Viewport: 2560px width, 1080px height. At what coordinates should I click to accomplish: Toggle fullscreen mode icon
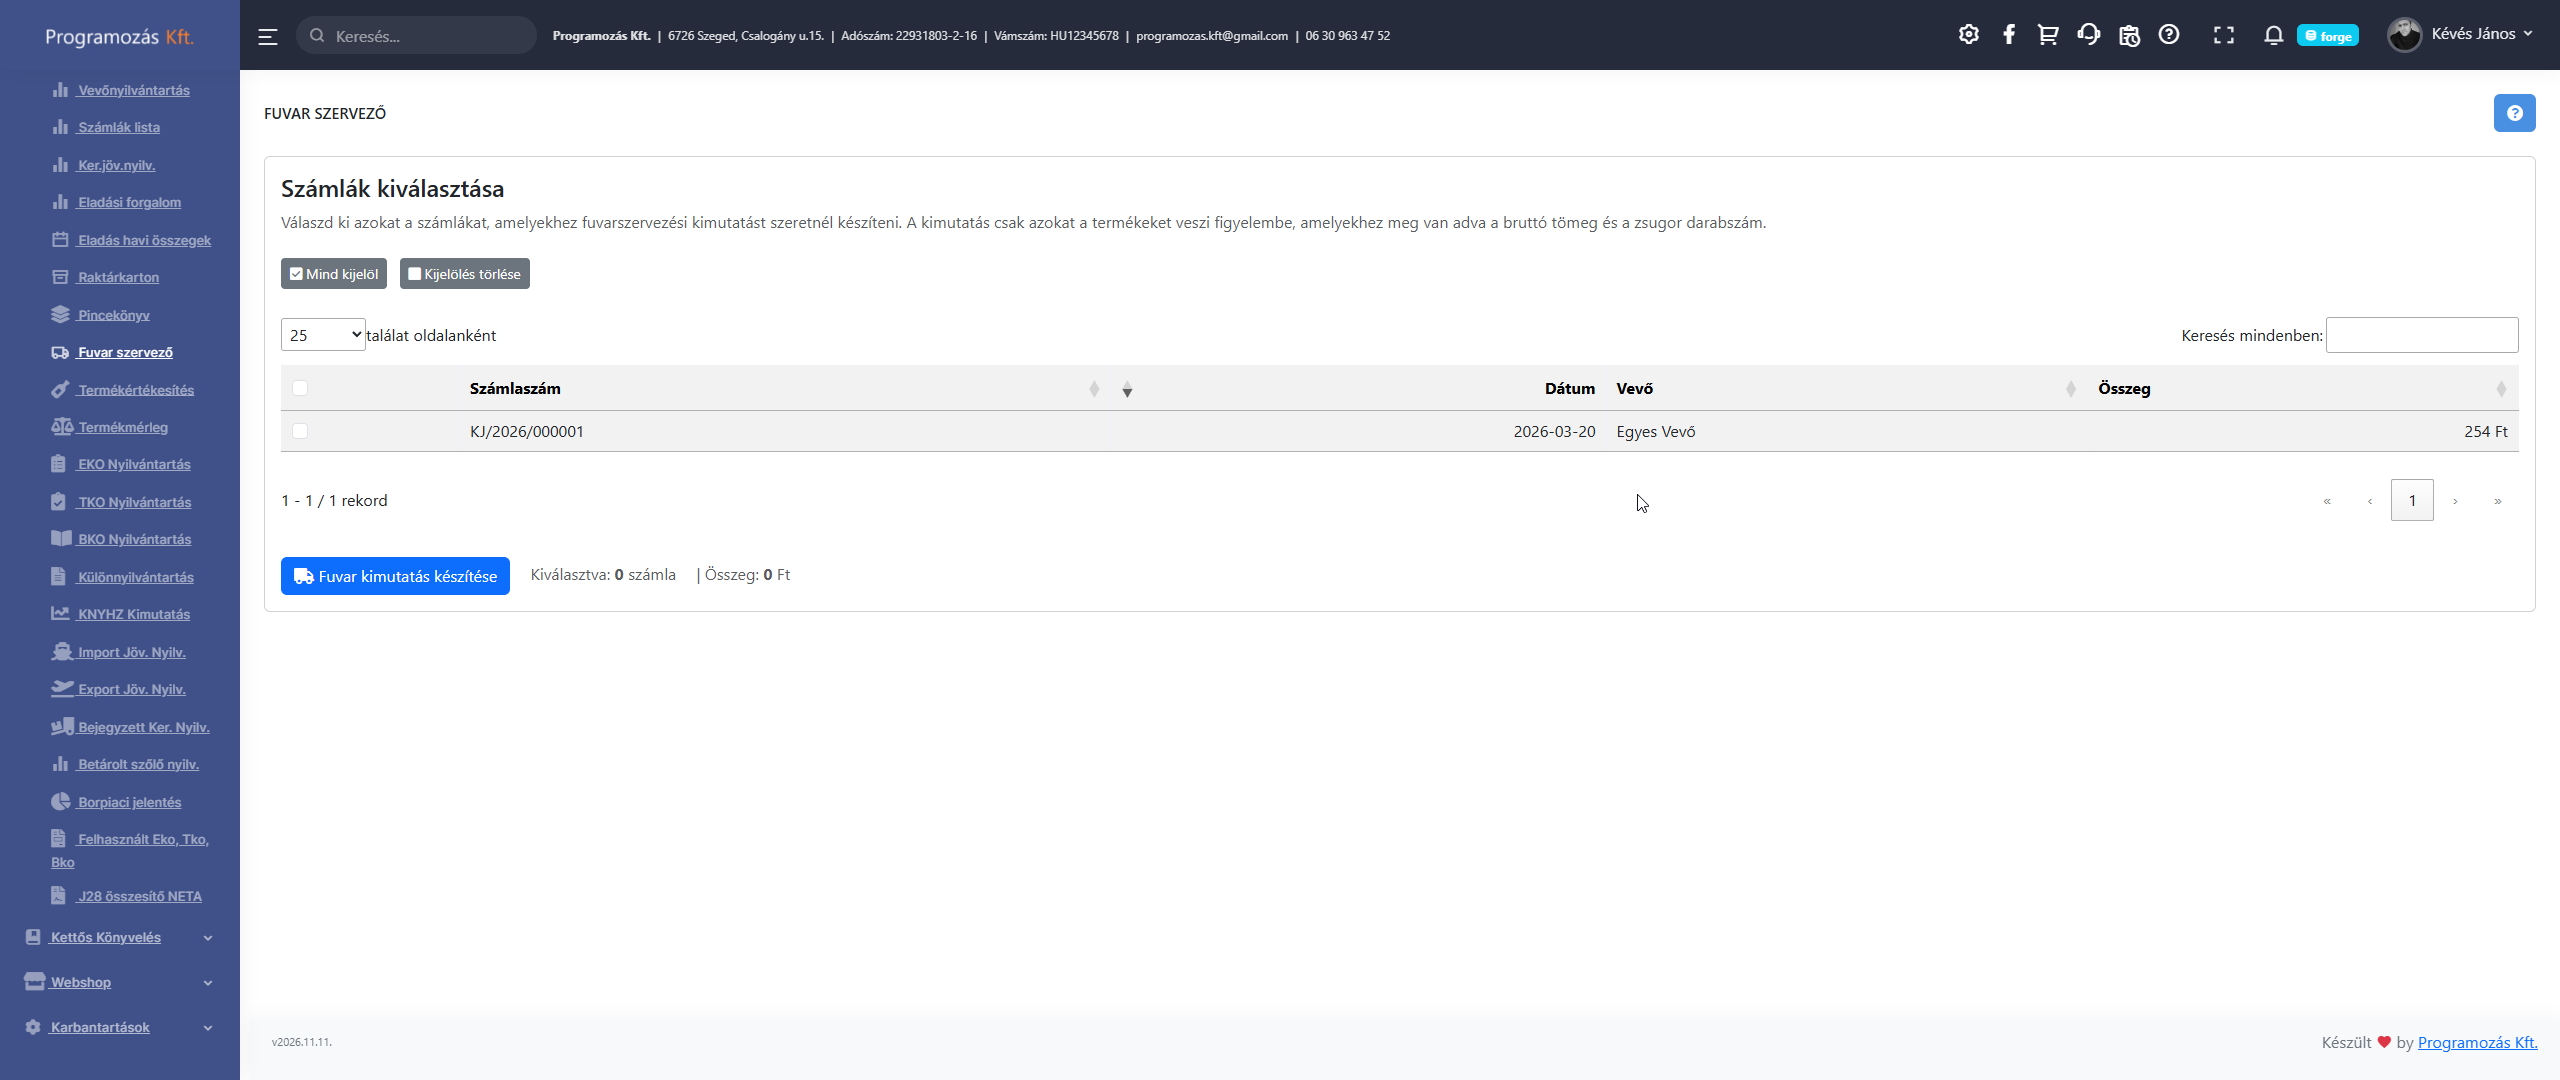click(x=2223, y=35)
